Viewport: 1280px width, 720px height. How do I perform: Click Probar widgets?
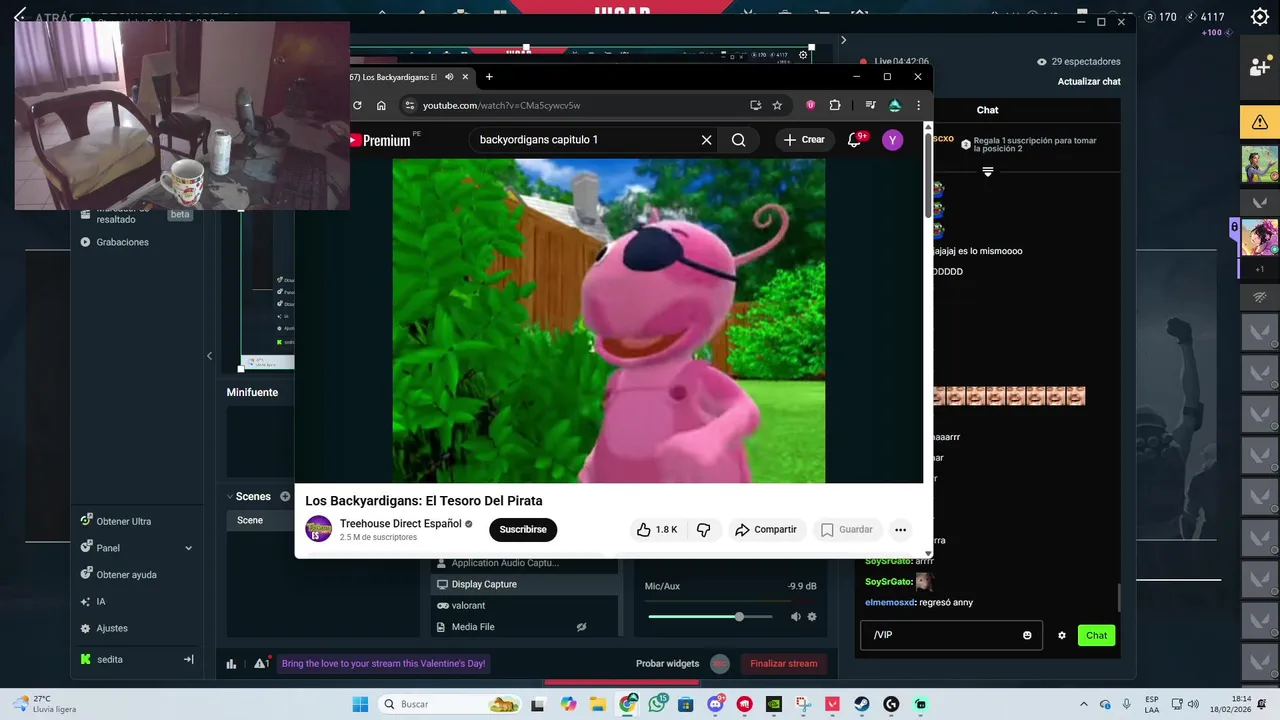[667, 663]
